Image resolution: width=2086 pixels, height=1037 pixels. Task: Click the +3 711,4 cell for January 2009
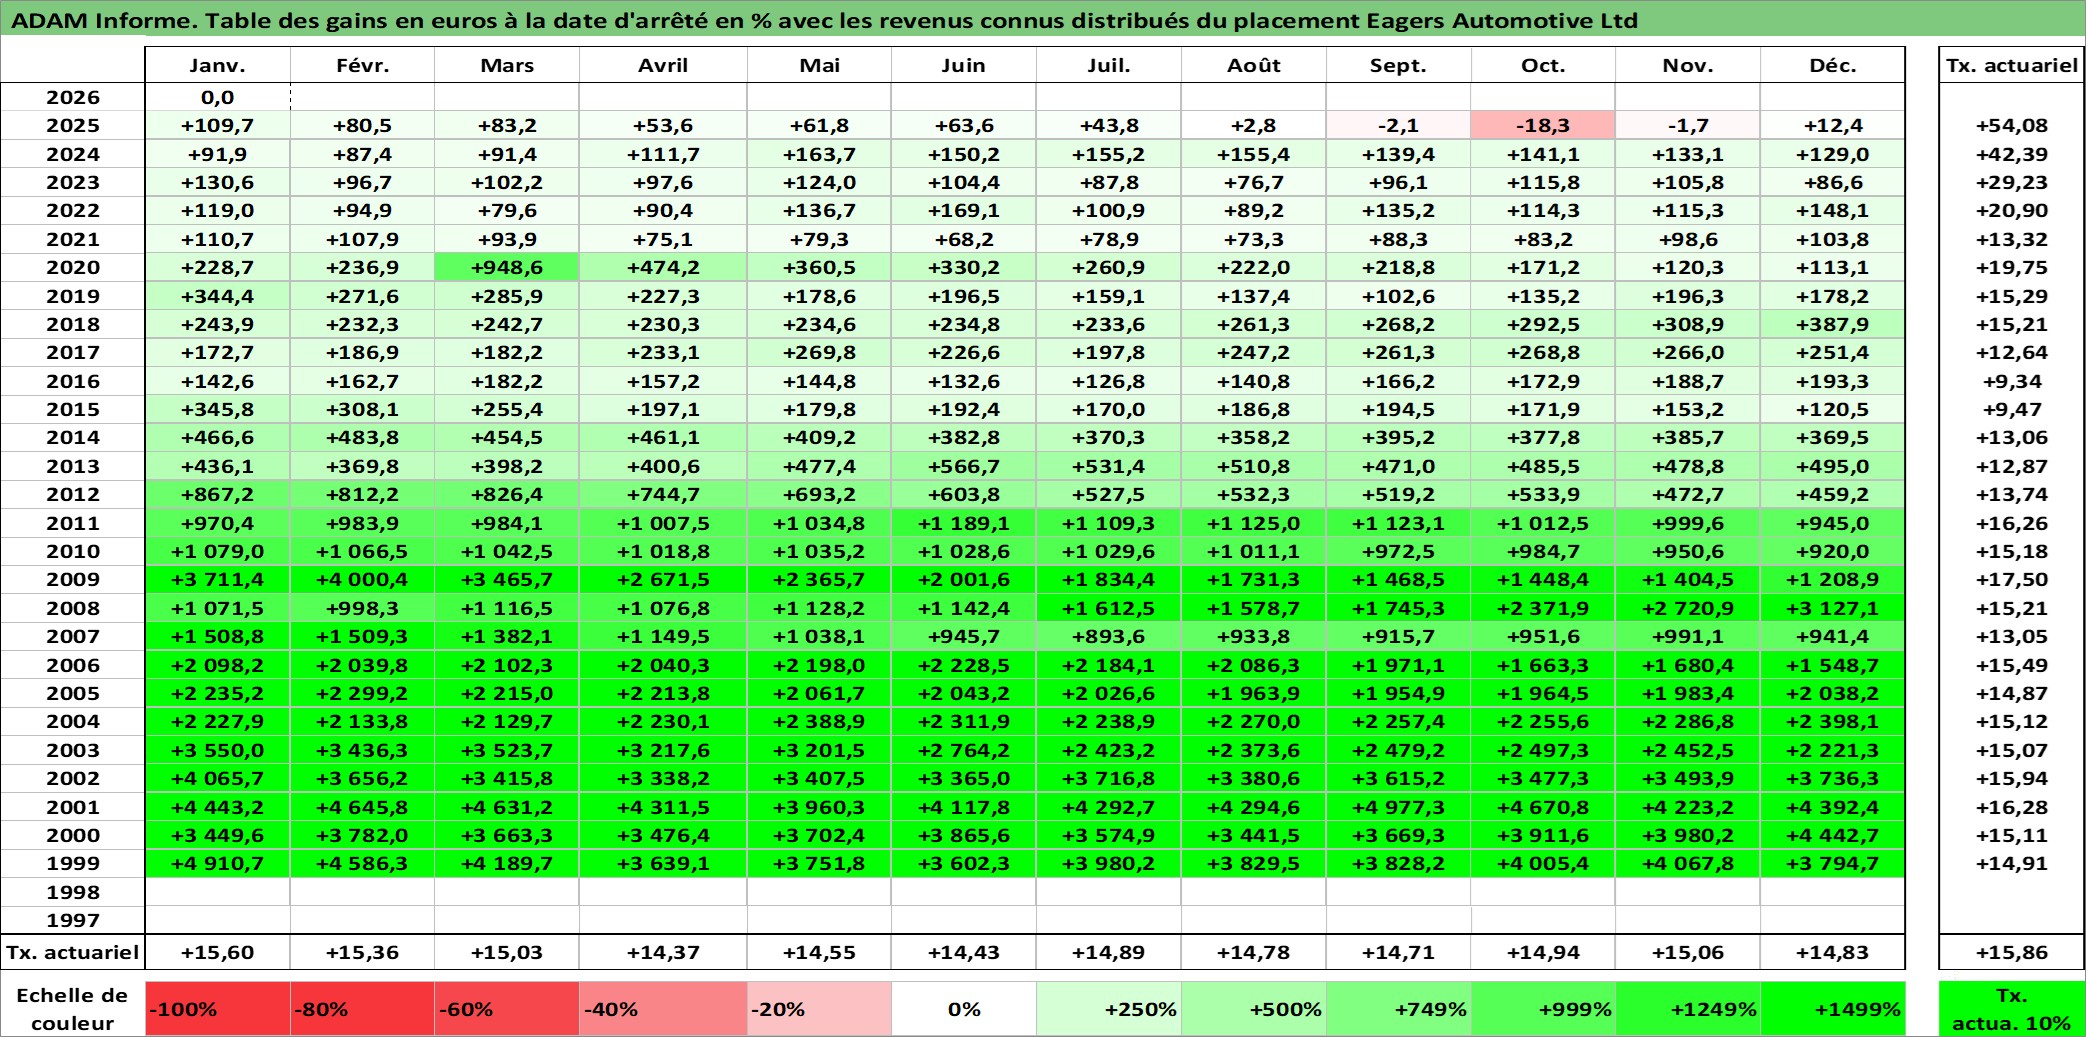click(x=218, y=579)
